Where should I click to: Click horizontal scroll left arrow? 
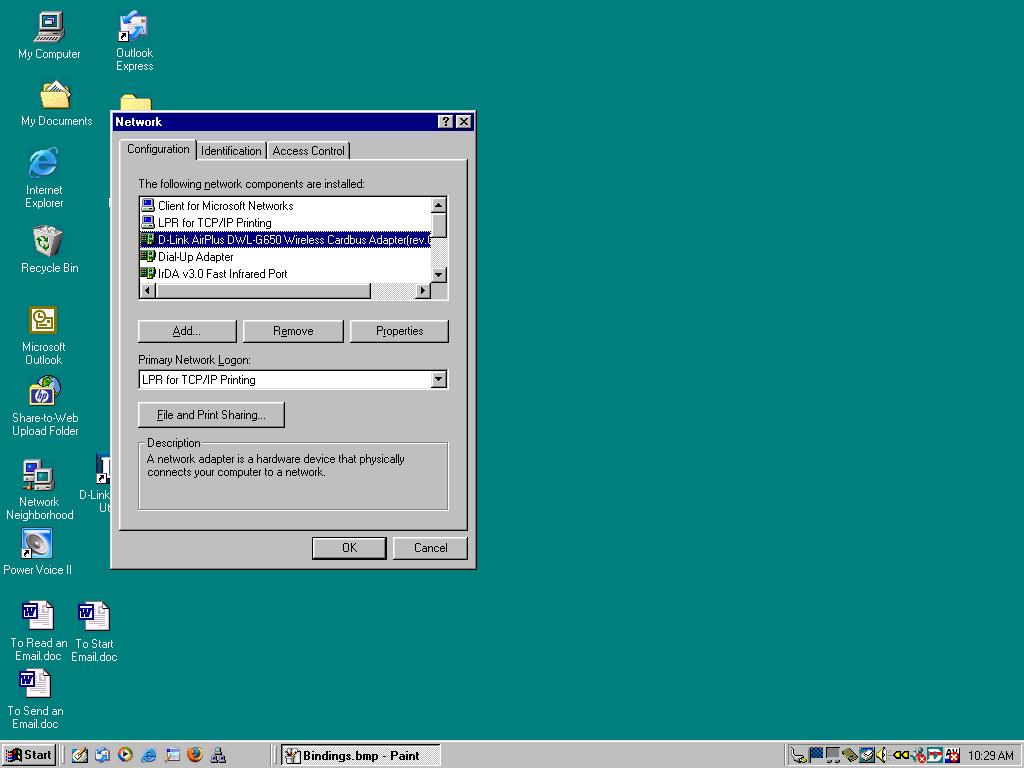point(148,291)
